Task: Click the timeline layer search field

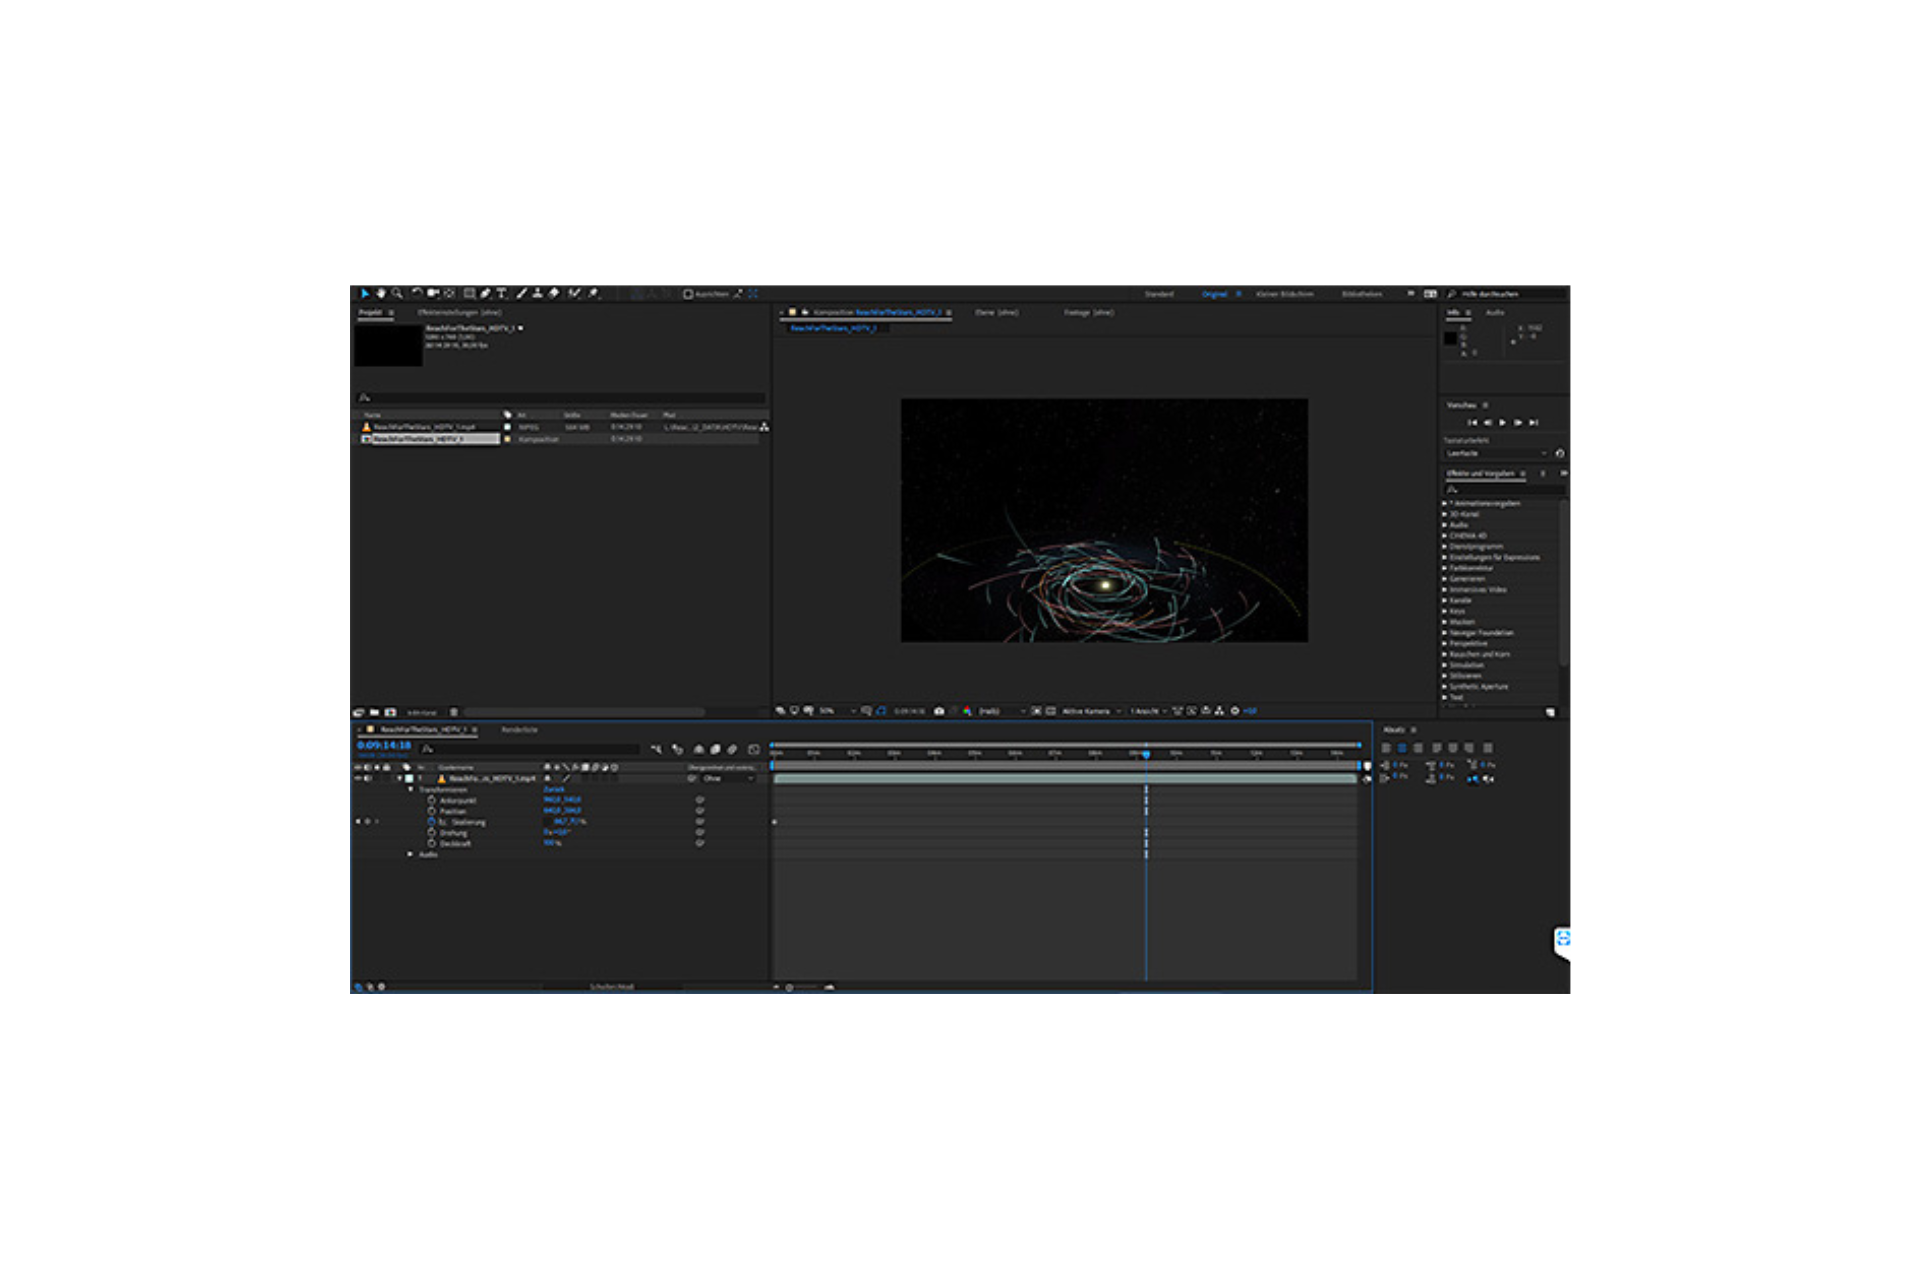Action: click(530, 749)
